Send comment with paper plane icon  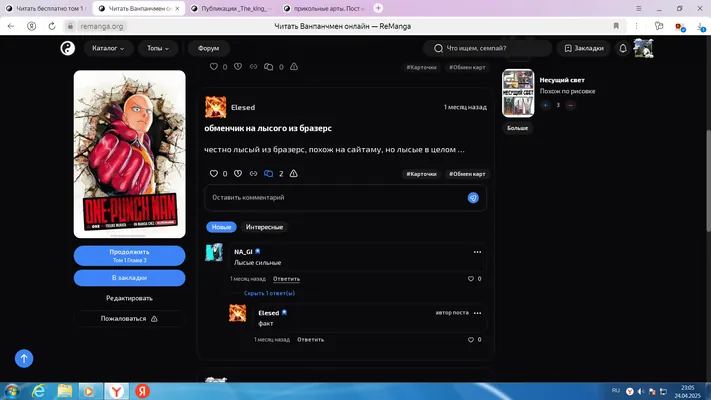tap(473, 198)
